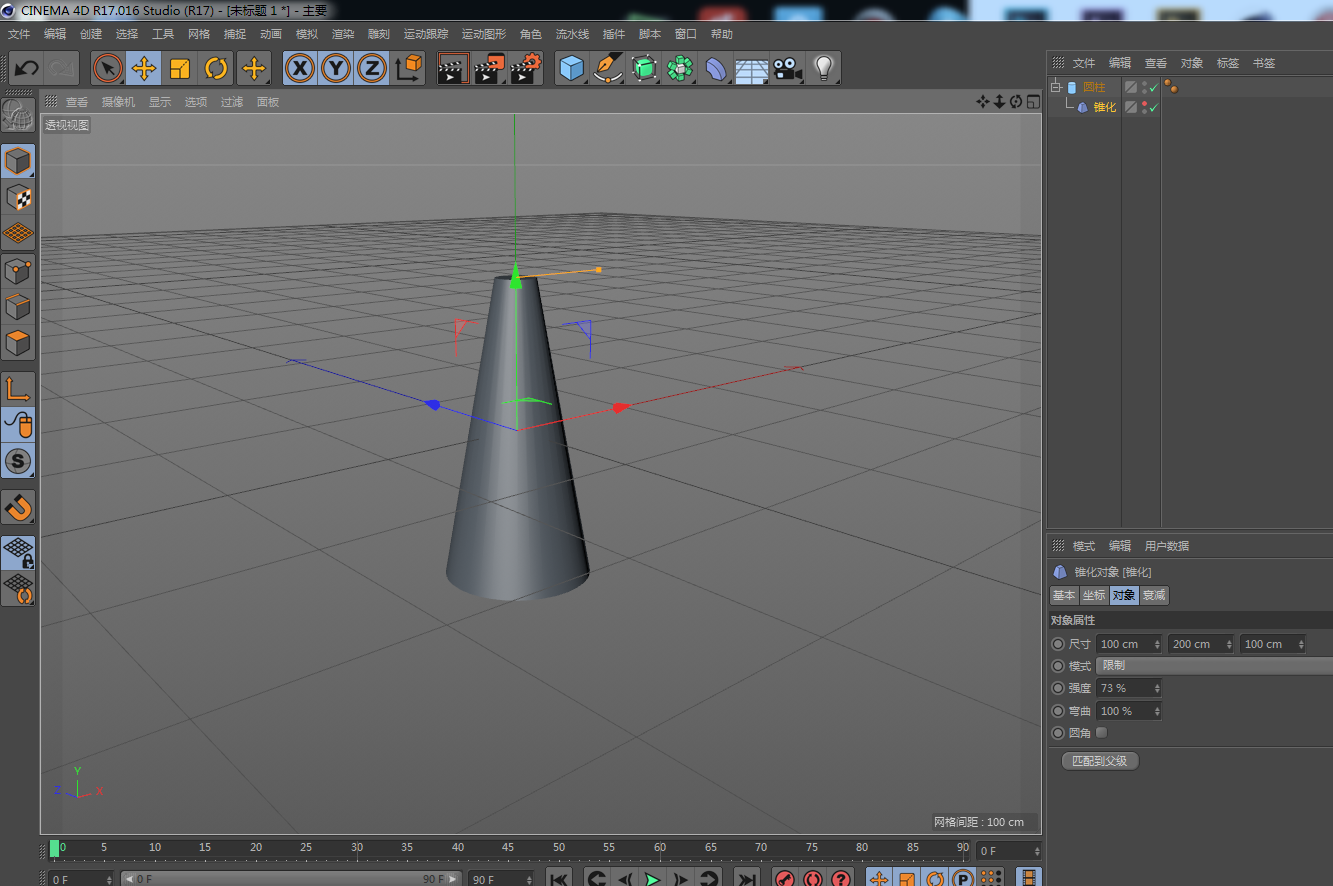Image resolution: width=1333 pixels, height=886 pixels.
Task: Switch to the 基本 attribute tab
Action: (1064, 595)
